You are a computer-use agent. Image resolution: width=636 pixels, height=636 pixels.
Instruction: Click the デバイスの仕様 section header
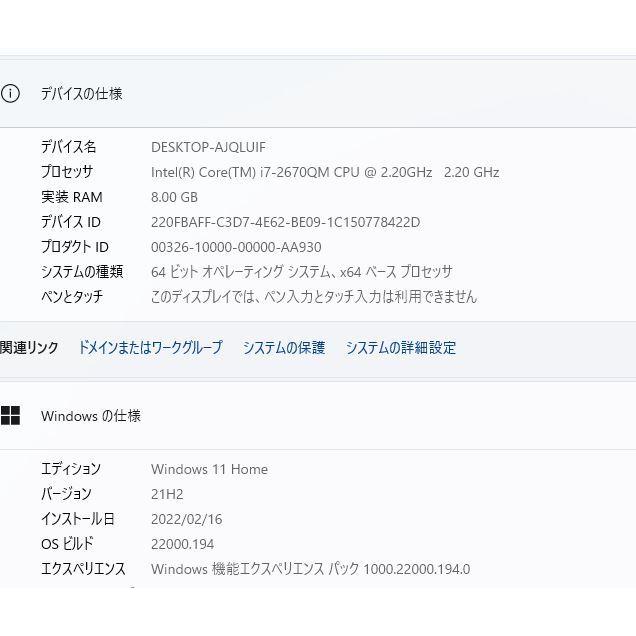[x=82, y=94]
